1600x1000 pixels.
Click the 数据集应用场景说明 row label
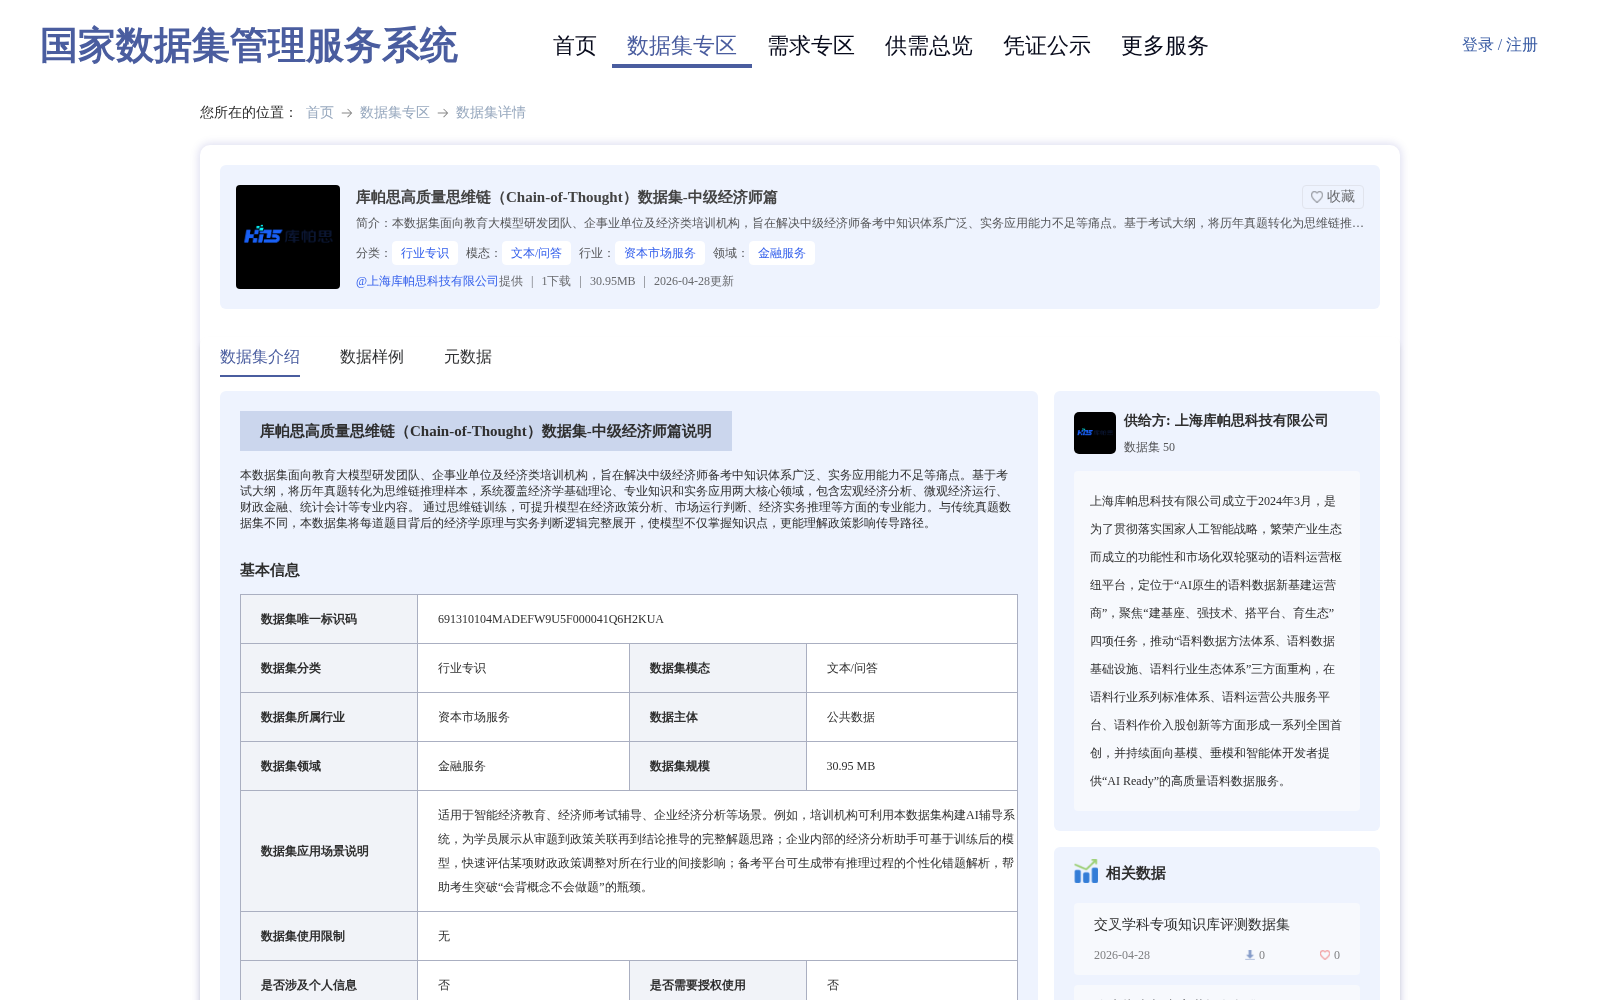point(315,851)
